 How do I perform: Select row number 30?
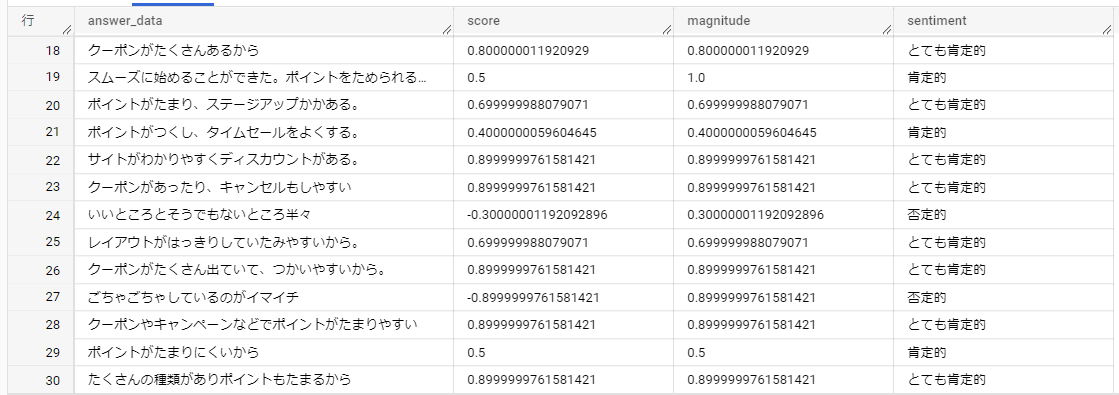[53, 380]
